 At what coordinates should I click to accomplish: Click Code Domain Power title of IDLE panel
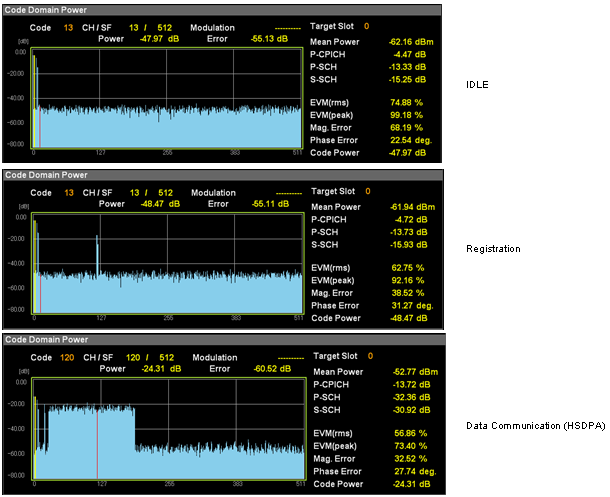(x=46, y=10)
